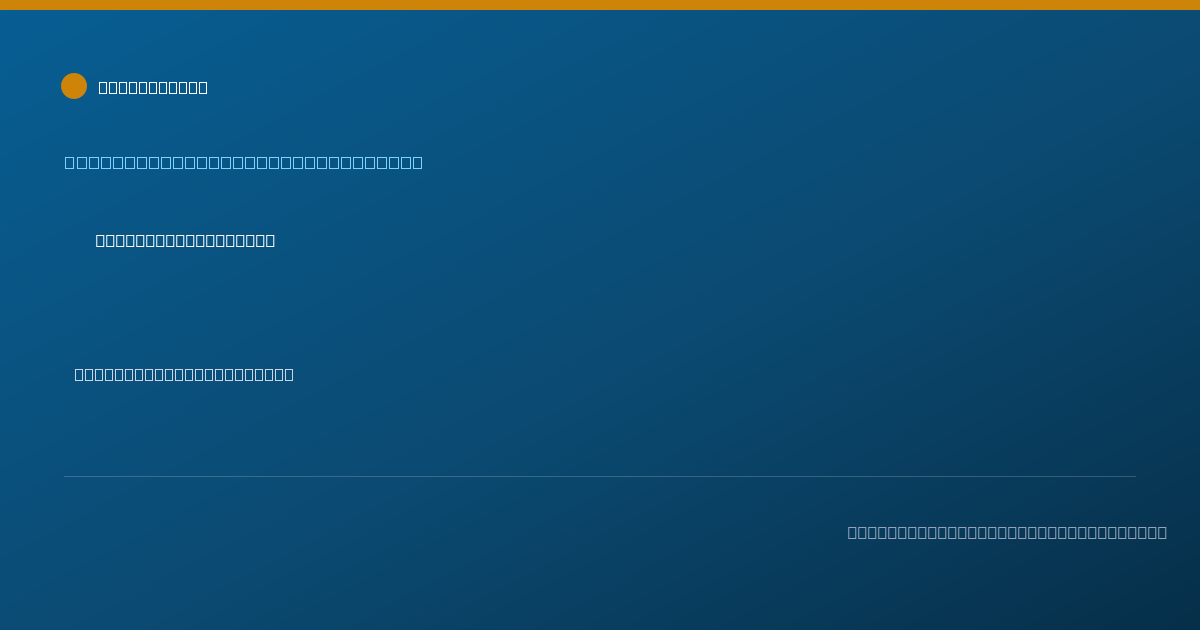This screenshot has width=1200, height=630.
Task: Click the gray footer text at bottom right
Action: coord(1007,532)
